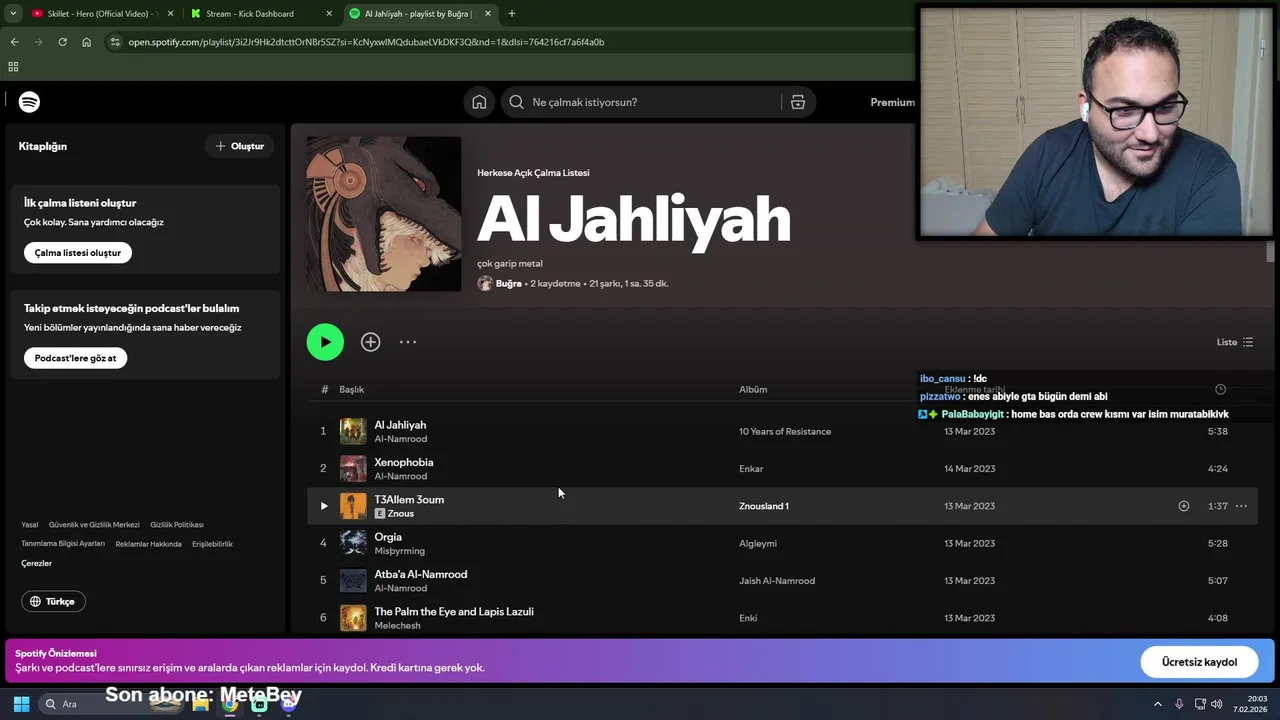Viewport: 1280px width, 720px height.
Task: Open more options for T3Allem 3oum
Action: (1241, 506)
